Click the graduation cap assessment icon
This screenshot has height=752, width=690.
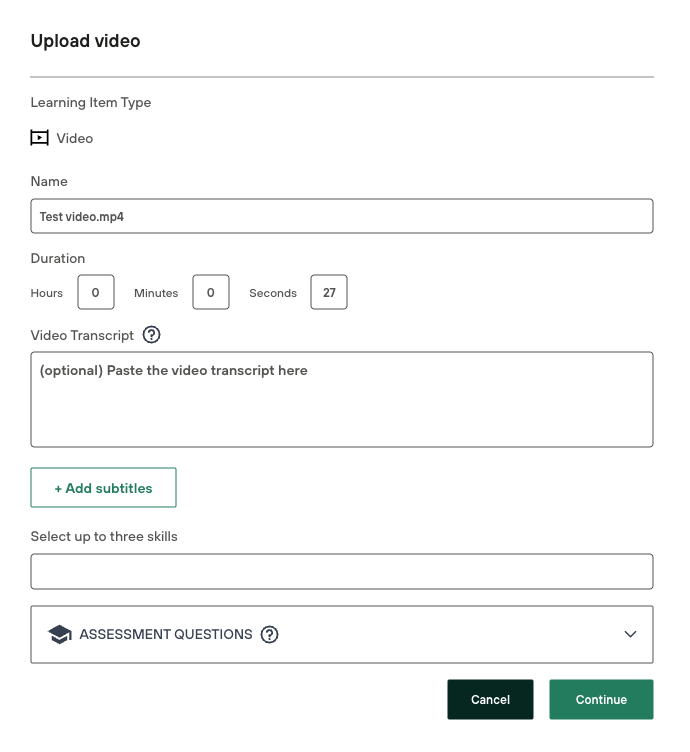[60, 634]
